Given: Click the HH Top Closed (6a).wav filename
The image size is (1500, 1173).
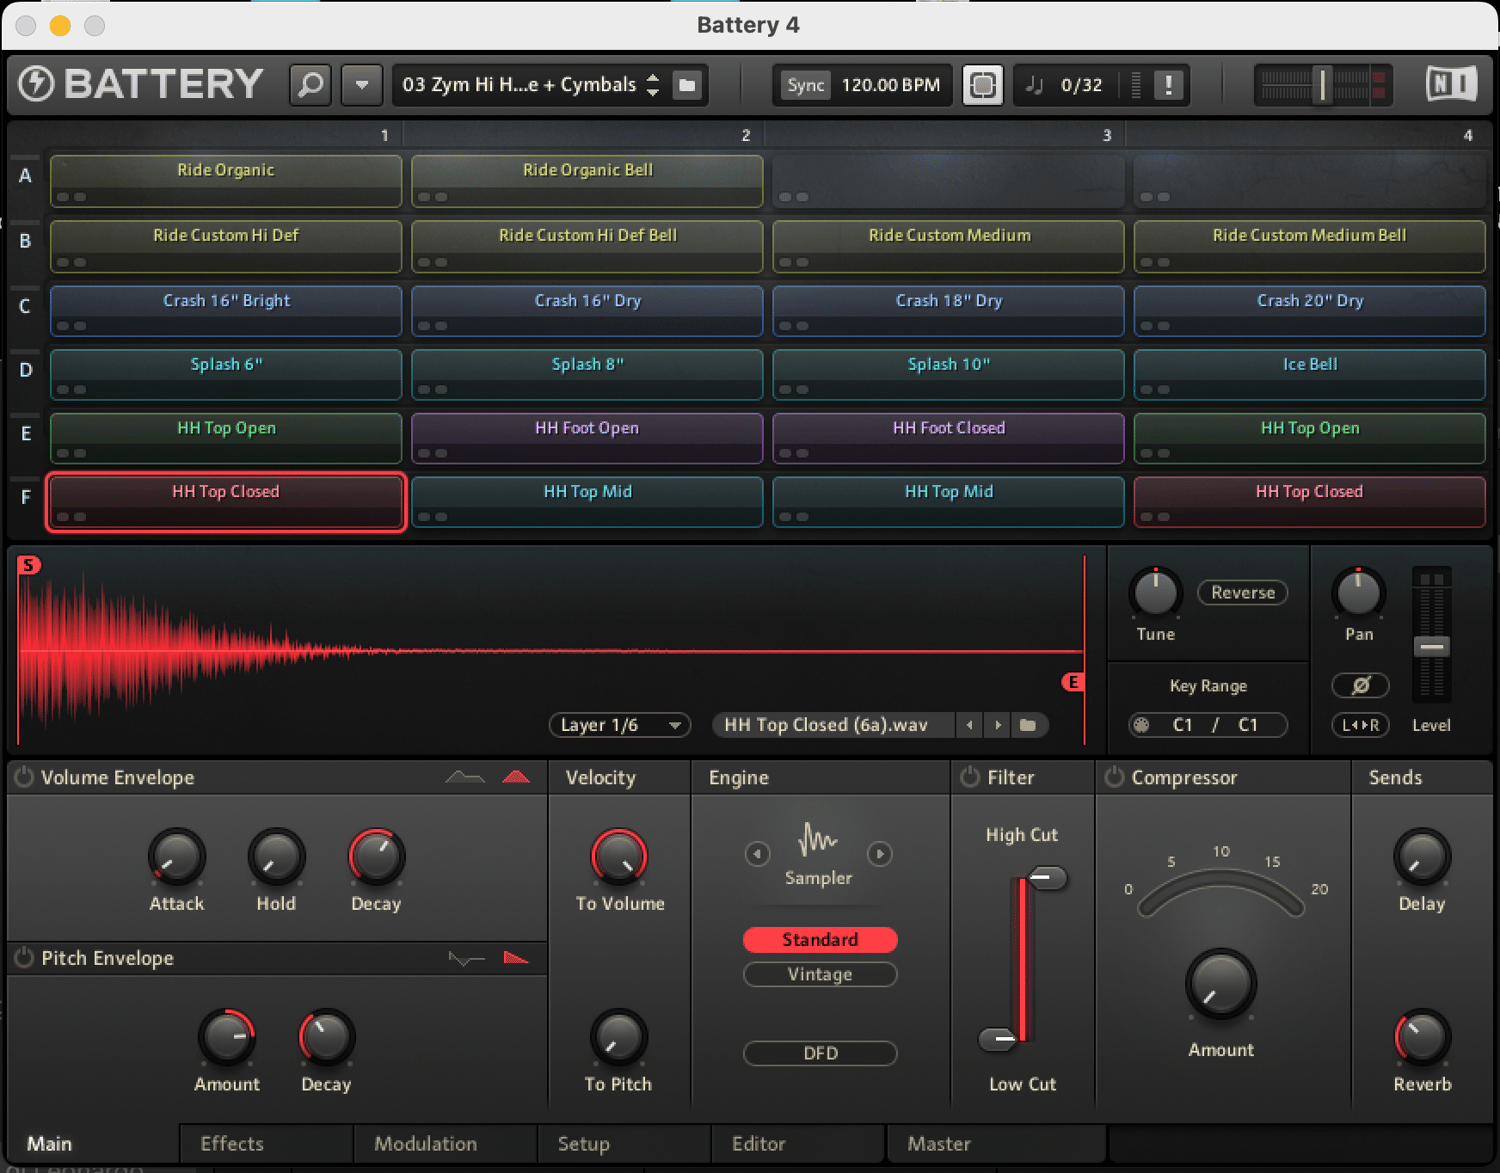Looking at the screenshot, I should pos(826,725).
